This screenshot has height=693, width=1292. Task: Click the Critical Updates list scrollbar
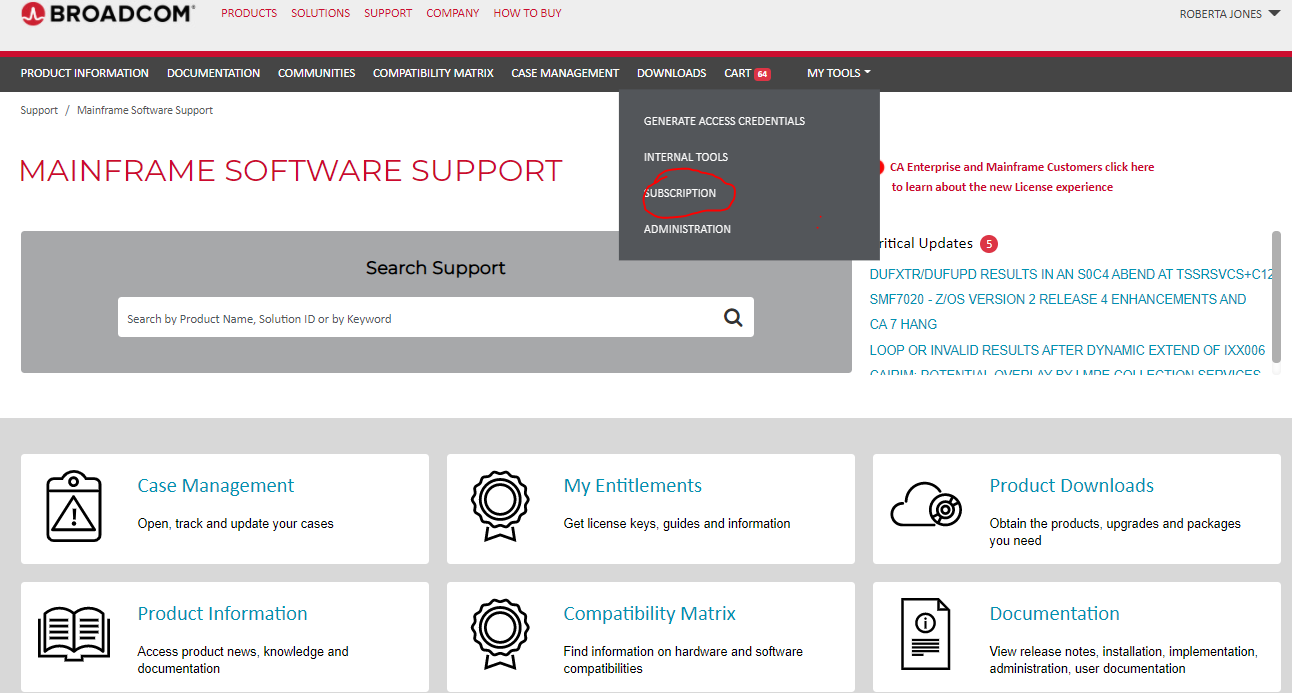(1276, 300)
